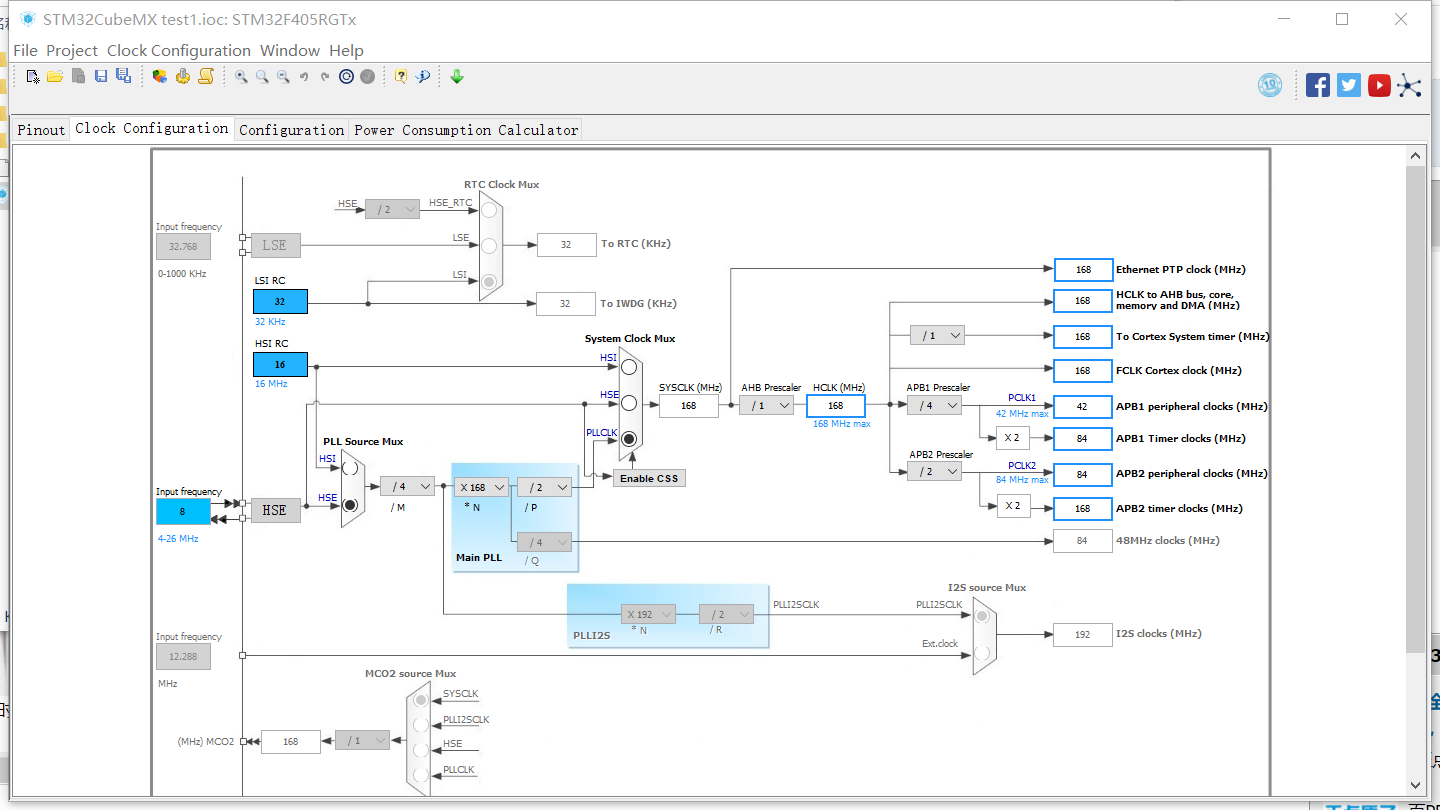1440x810 pixels.
Task: Select PLLI2SCLK in I2S source Mux
Action: (983, 616)
